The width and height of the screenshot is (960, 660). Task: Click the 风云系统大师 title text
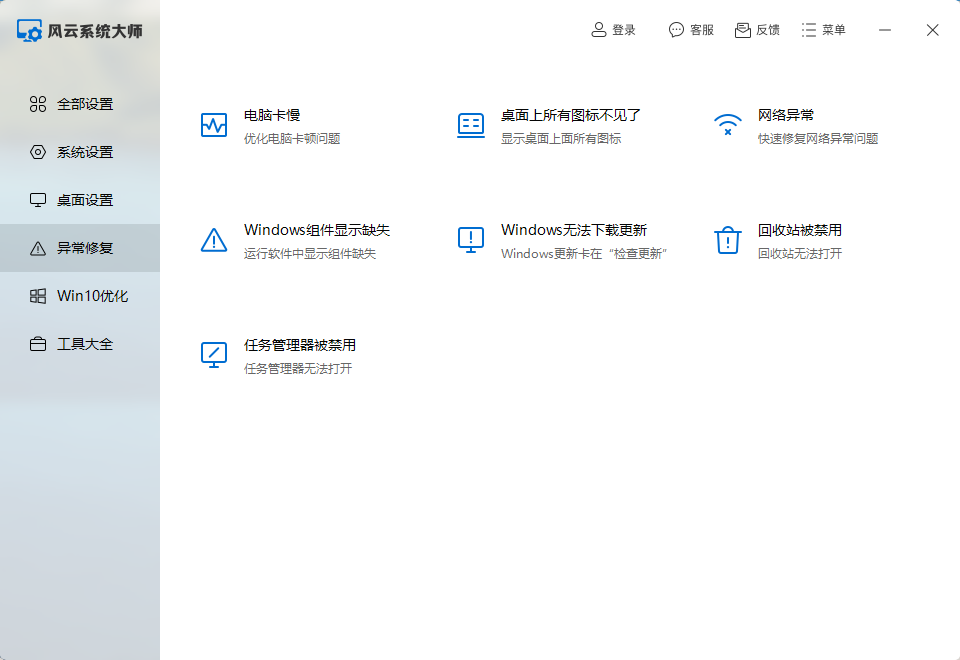coord(95,31)
